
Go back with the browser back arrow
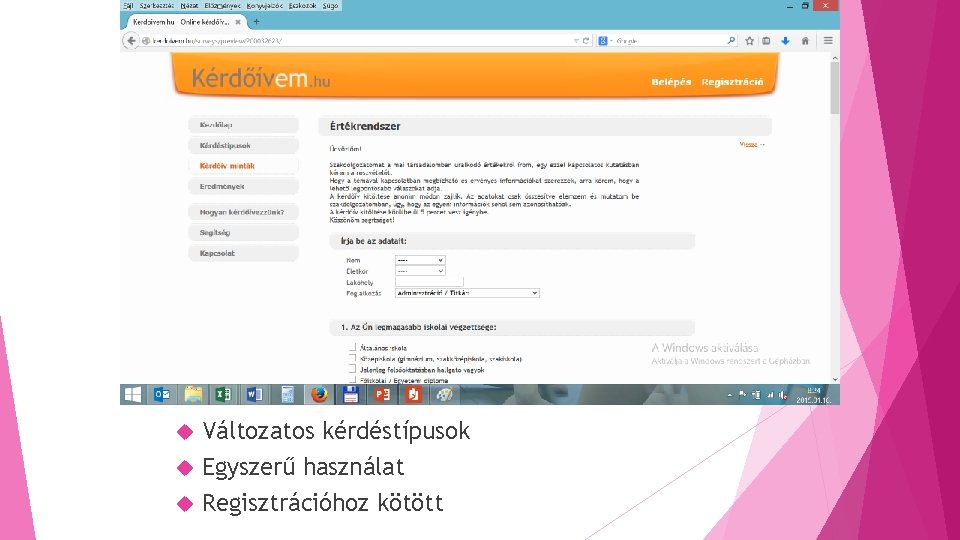131,40
